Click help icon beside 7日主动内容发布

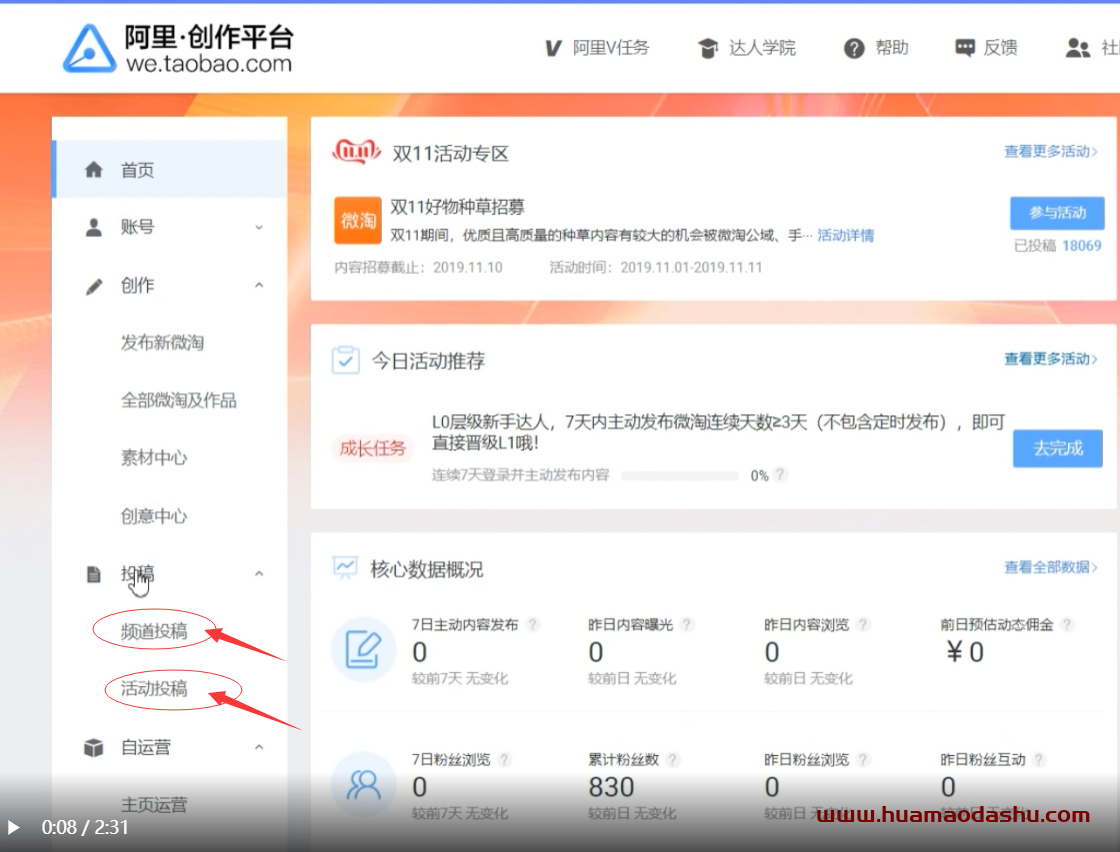(533, 625)
